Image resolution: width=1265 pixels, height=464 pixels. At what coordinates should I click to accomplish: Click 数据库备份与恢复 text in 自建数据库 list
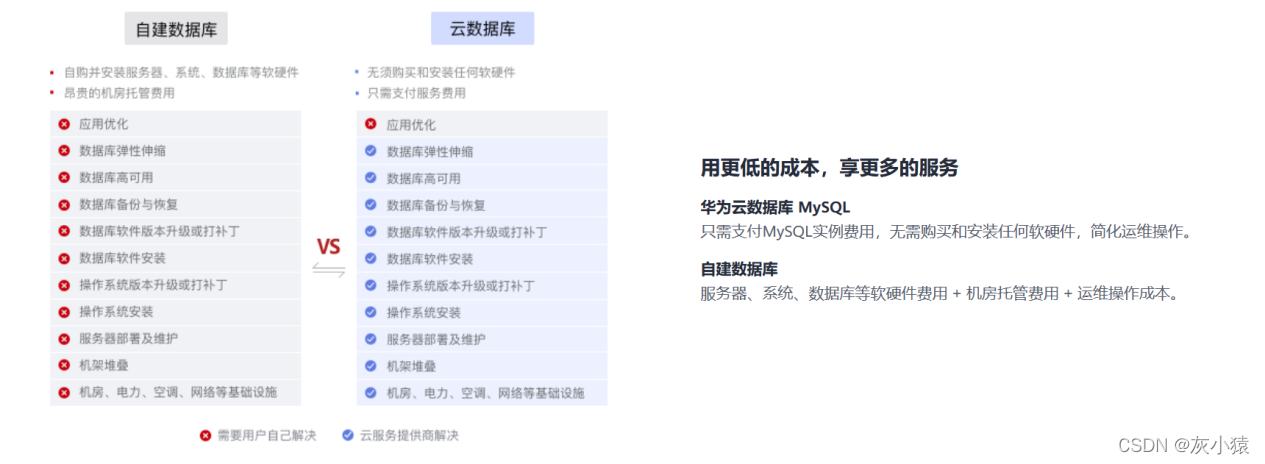129,204
